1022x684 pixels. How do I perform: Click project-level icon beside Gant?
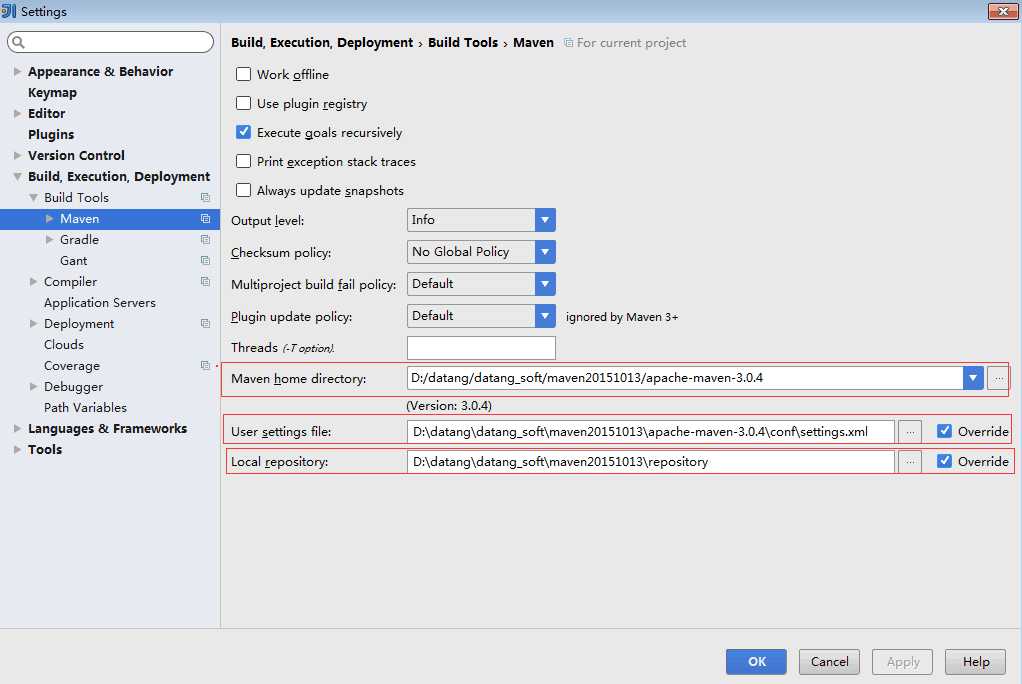pos(205,261)
